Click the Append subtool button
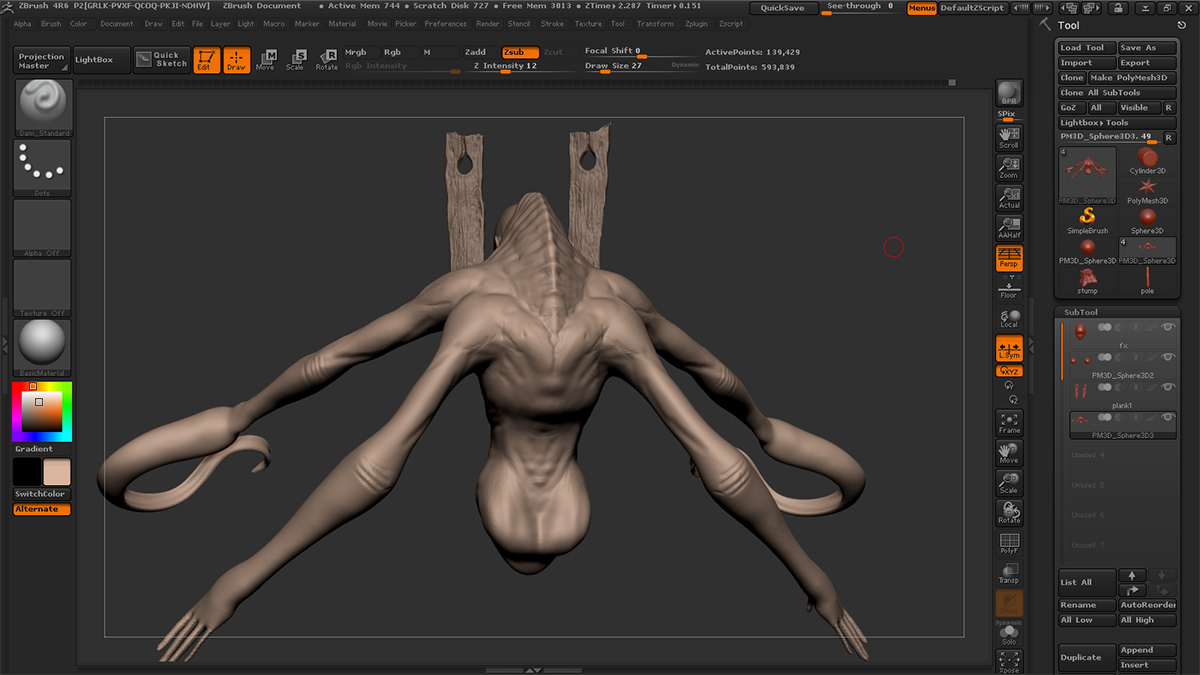This screenshot has width=1200, height=675. point(1147,650)
